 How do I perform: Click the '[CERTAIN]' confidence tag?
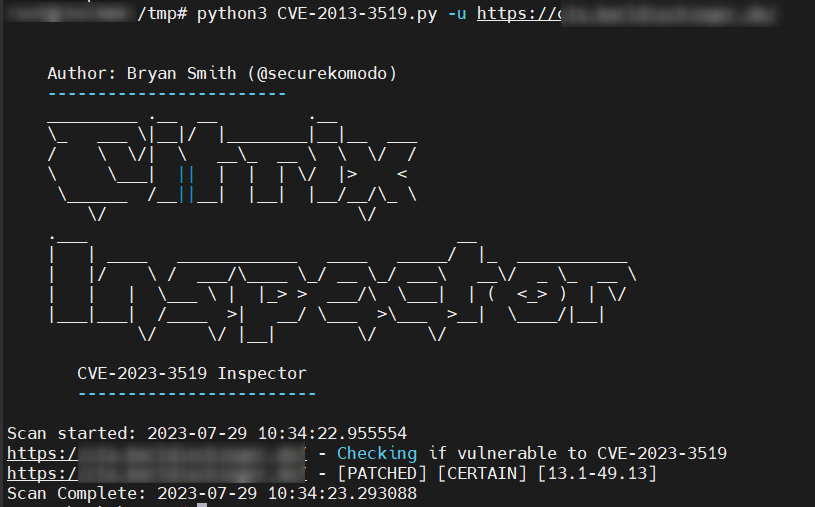click(x=482, y=474)
